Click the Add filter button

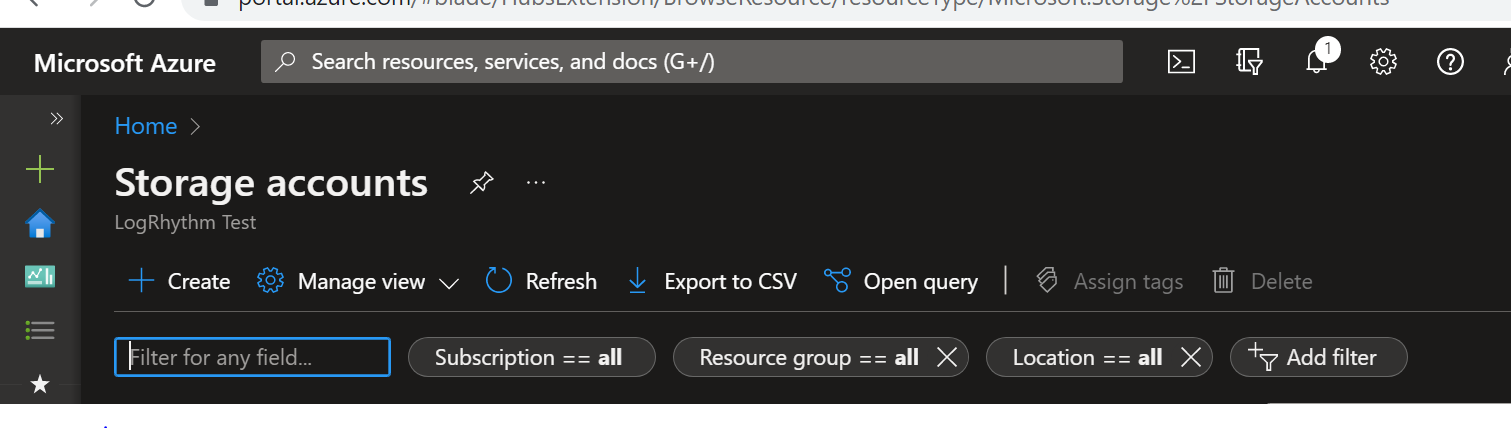pos(1318,357)
